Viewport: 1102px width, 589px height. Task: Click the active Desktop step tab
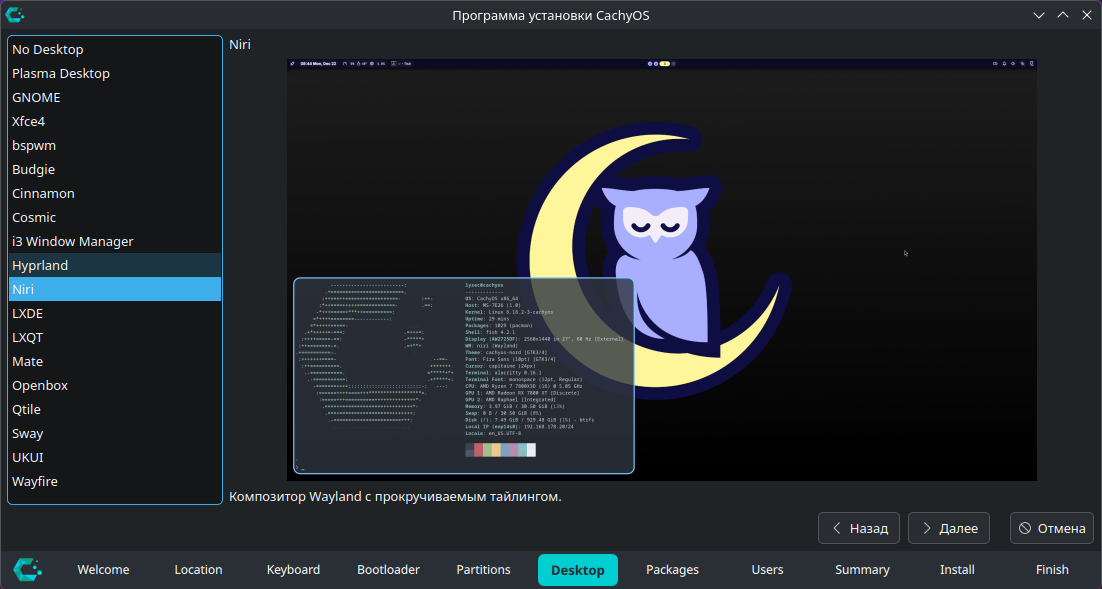click(x=578, y=569)
